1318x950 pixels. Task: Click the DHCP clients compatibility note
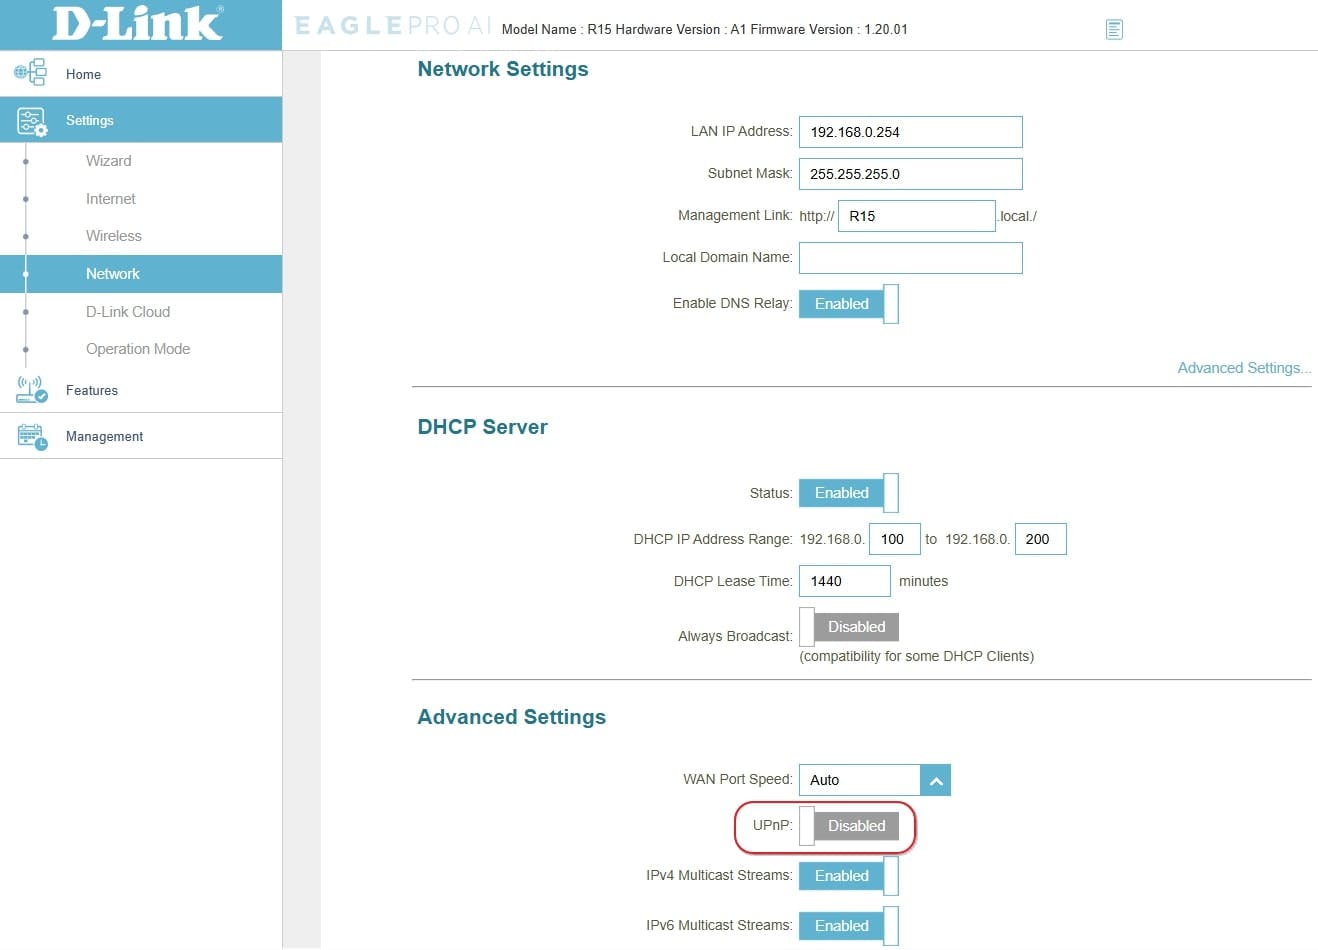(917, 656)
